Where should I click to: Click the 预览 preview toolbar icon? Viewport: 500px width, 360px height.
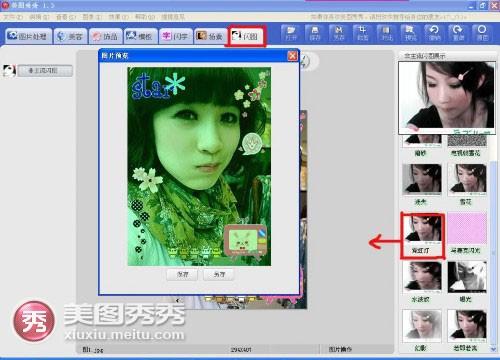point(410,33)
